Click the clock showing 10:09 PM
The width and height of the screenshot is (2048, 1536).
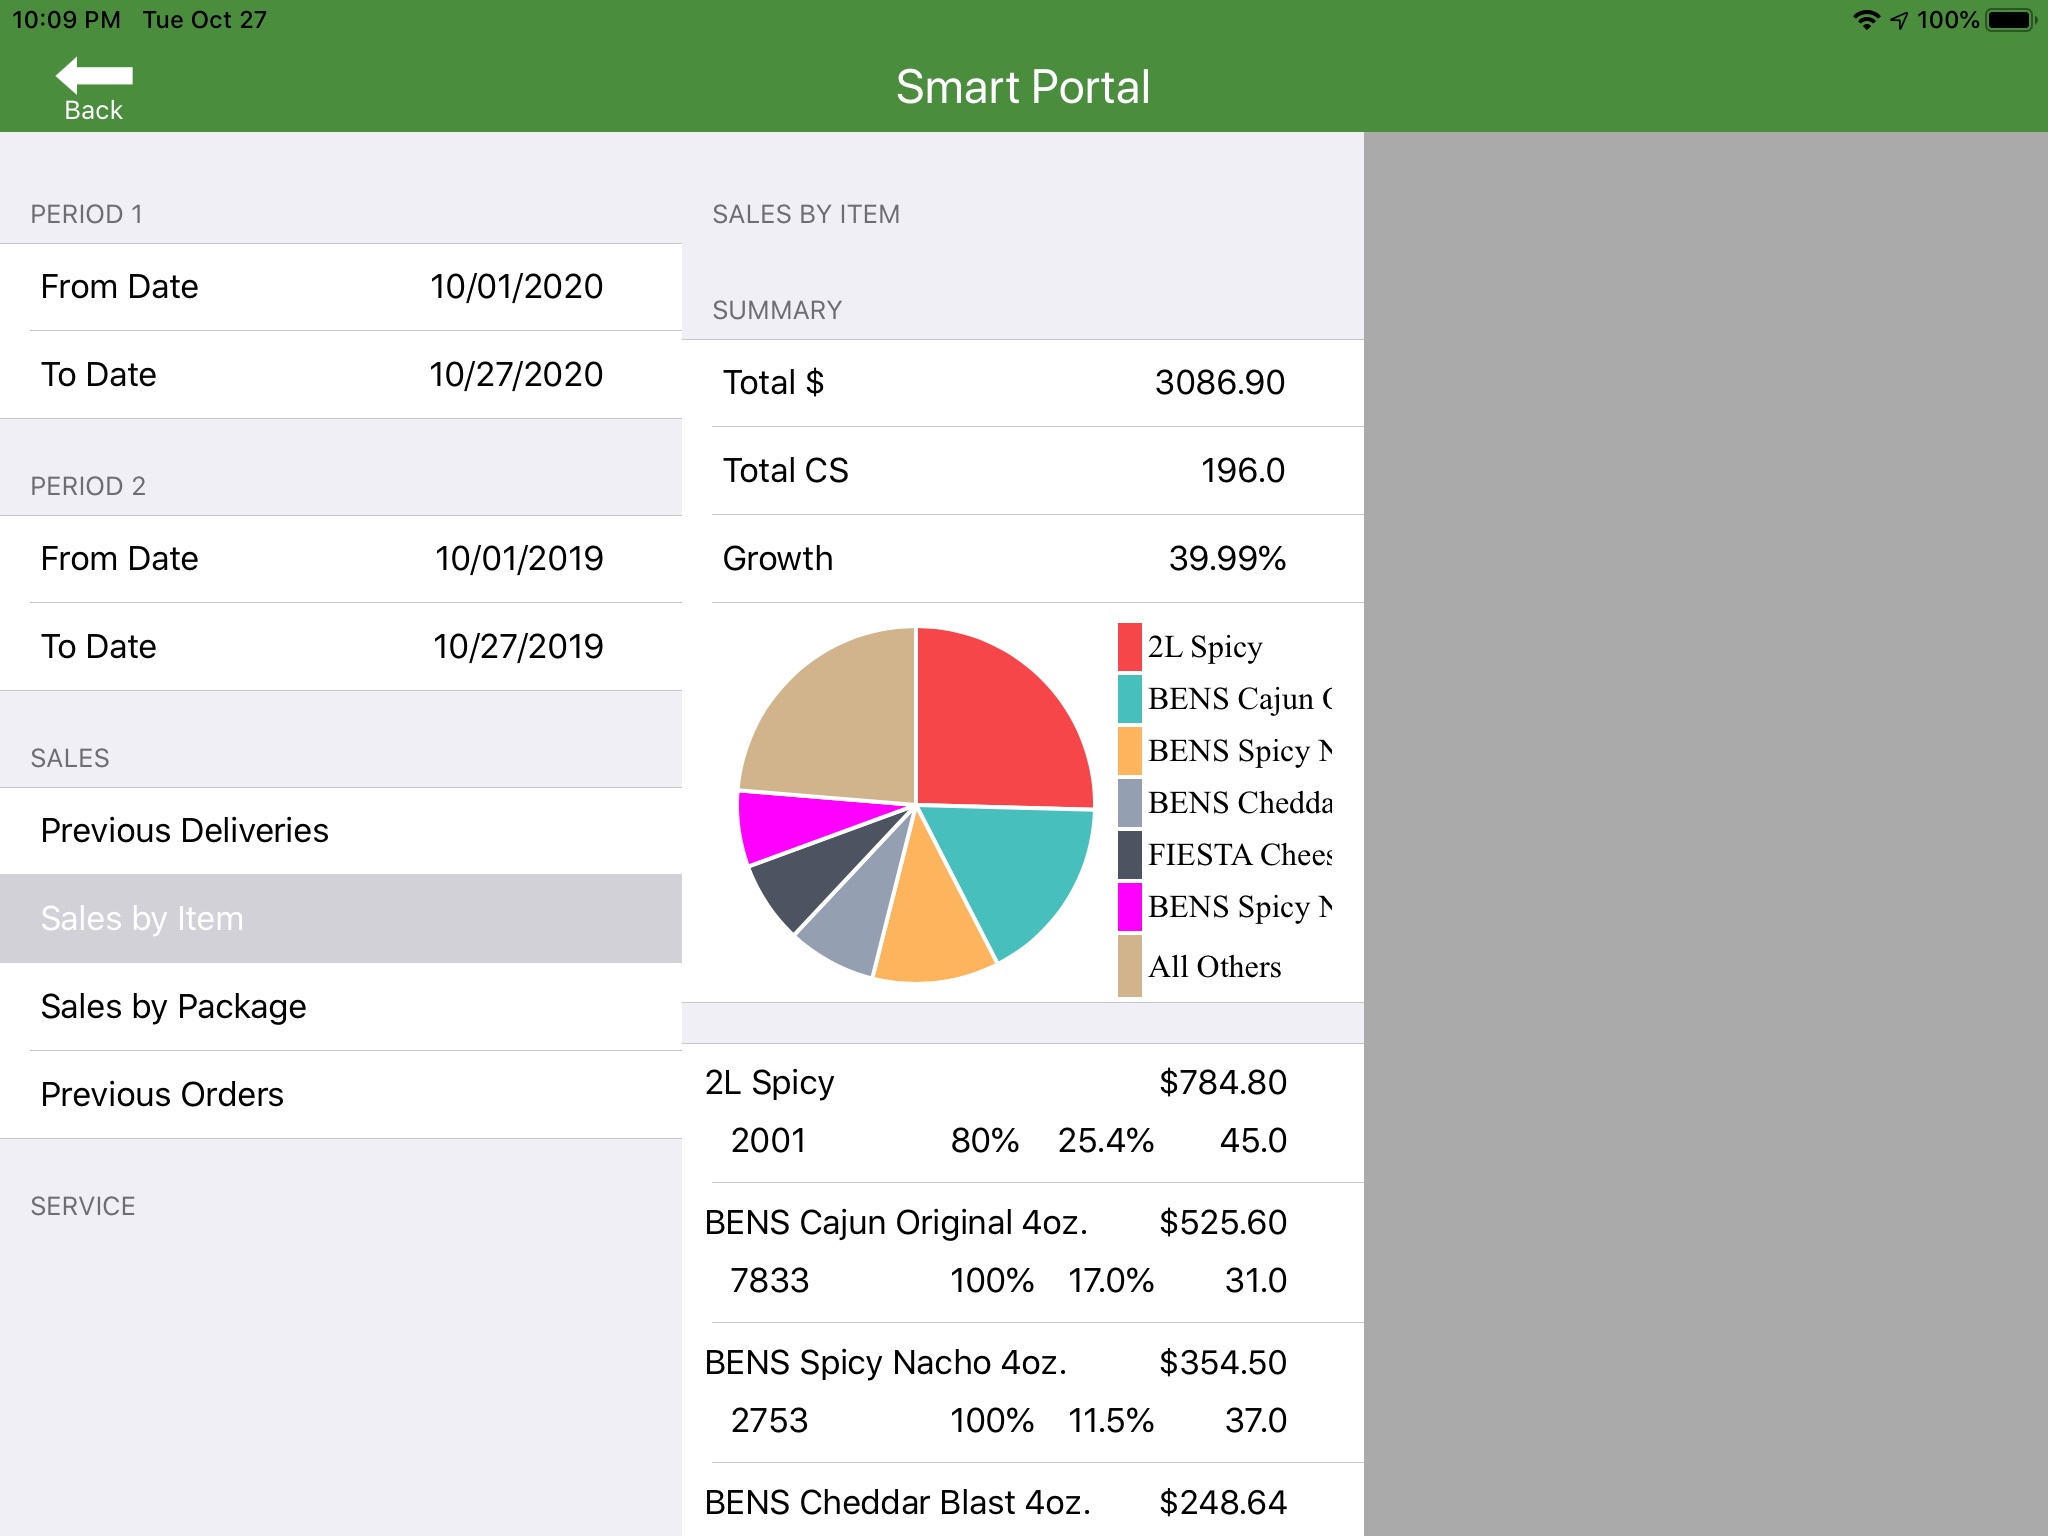[66, 20]
